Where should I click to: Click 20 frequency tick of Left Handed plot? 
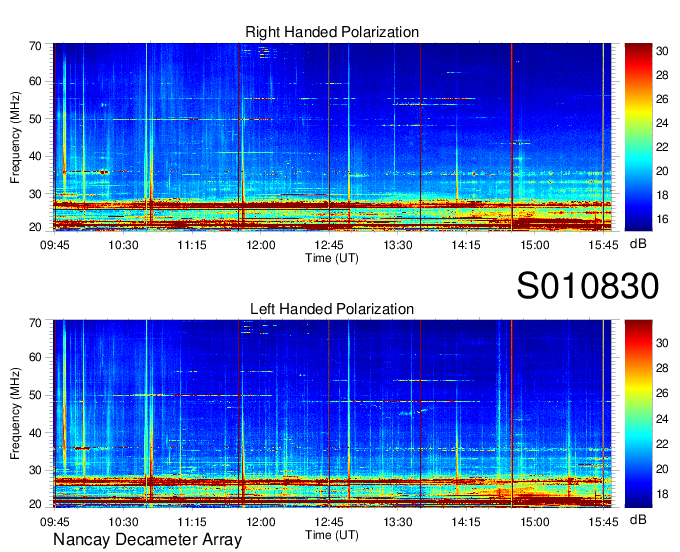(35, 504)
